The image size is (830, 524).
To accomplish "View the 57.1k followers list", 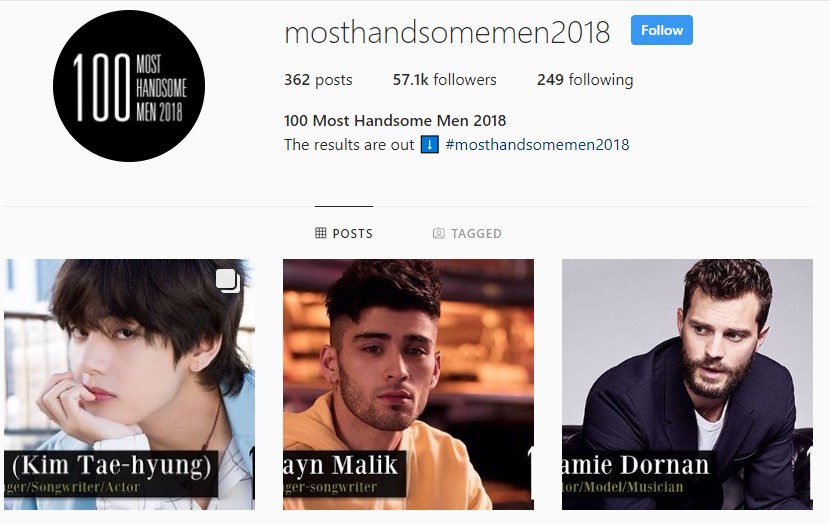I will click(445, 80).
